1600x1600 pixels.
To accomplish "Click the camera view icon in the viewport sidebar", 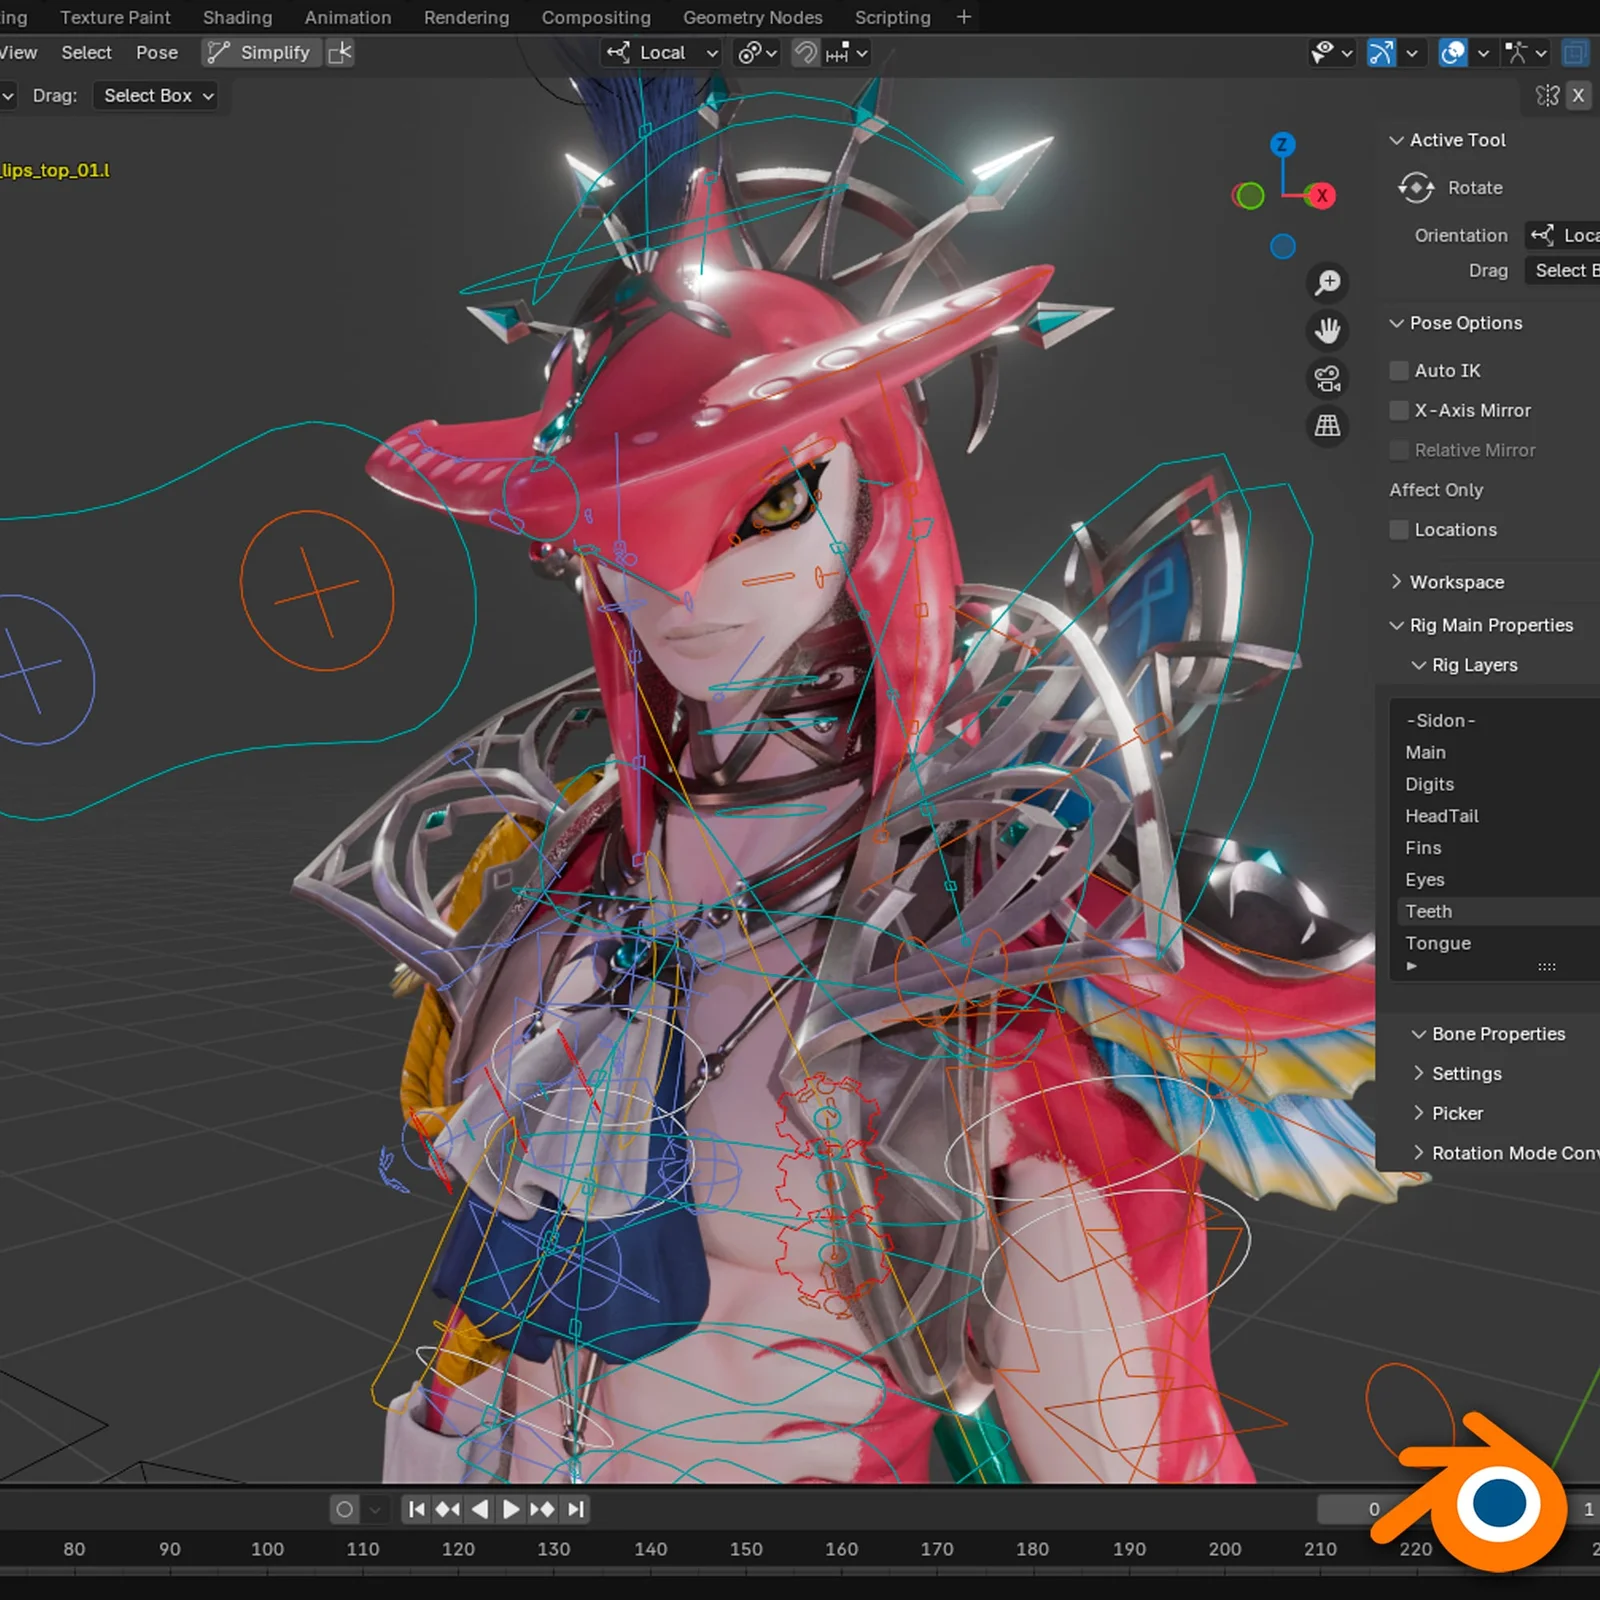I will click(x=1327, y=378).
